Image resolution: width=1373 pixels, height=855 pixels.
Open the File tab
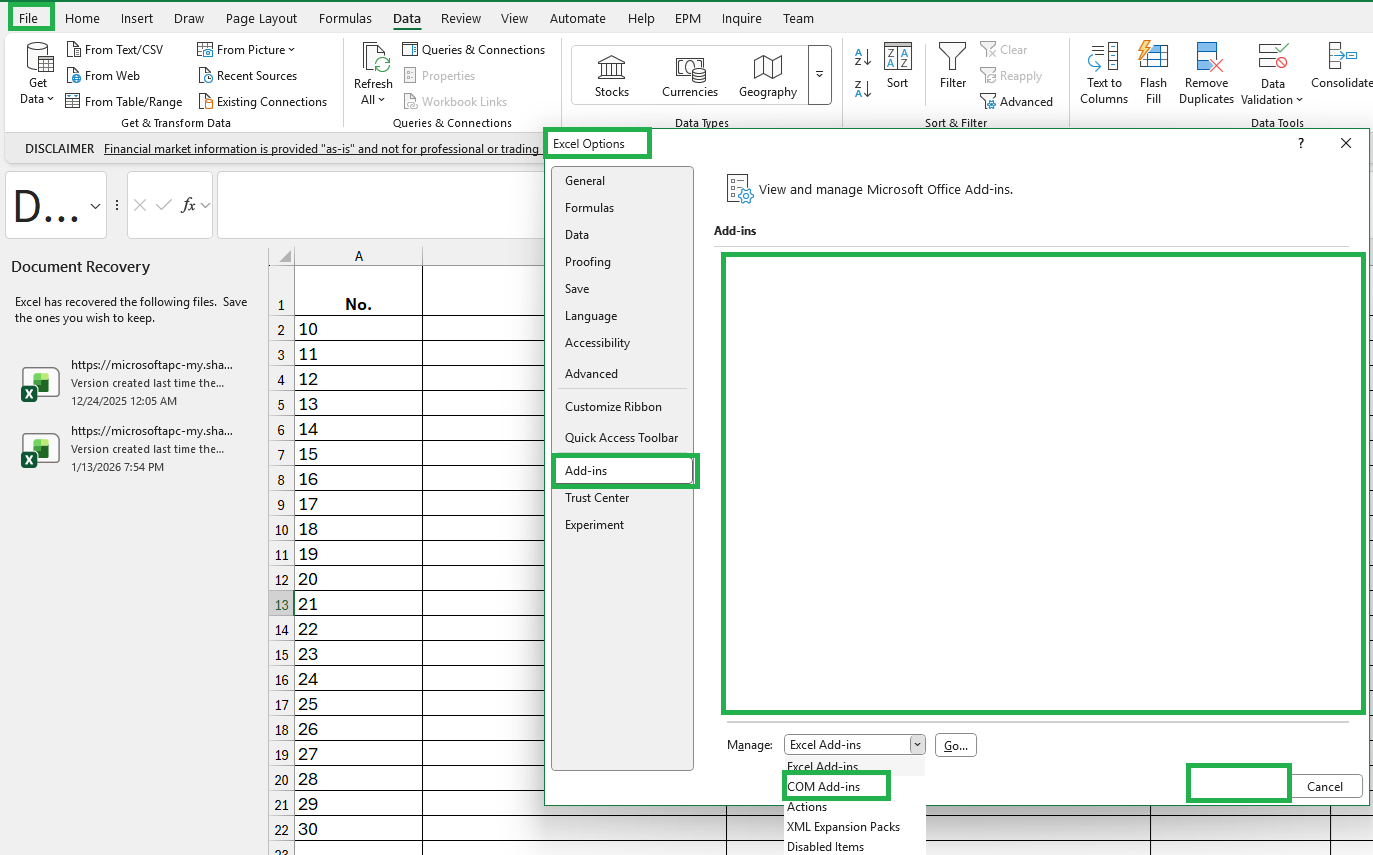click(29, 18)
